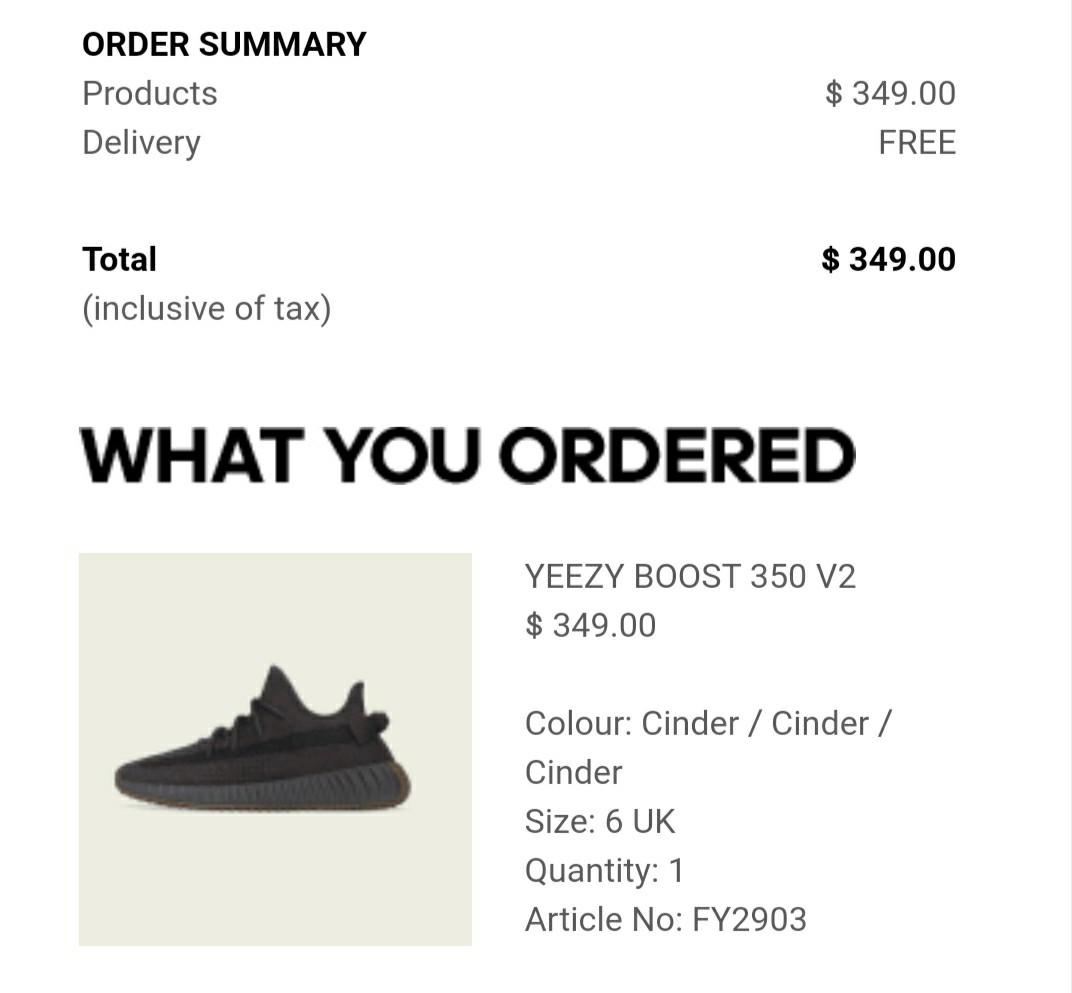This screenshot has height=993, width=1072.
Task: Click the Delivery label
Action: pos(142,144)
